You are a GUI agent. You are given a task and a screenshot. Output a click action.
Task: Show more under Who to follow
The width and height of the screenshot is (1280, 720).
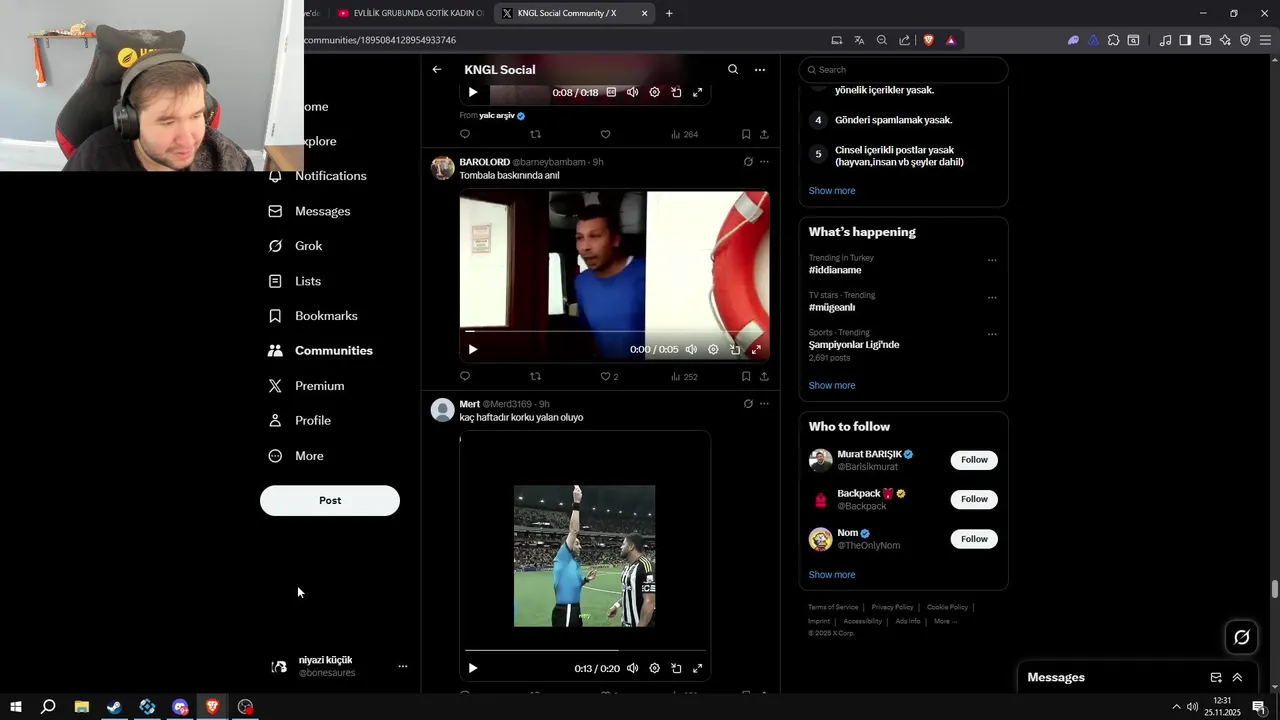(832, 575)
